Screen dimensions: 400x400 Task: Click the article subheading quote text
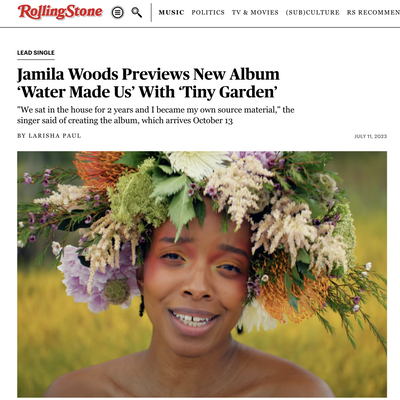(x=156, y=115)
